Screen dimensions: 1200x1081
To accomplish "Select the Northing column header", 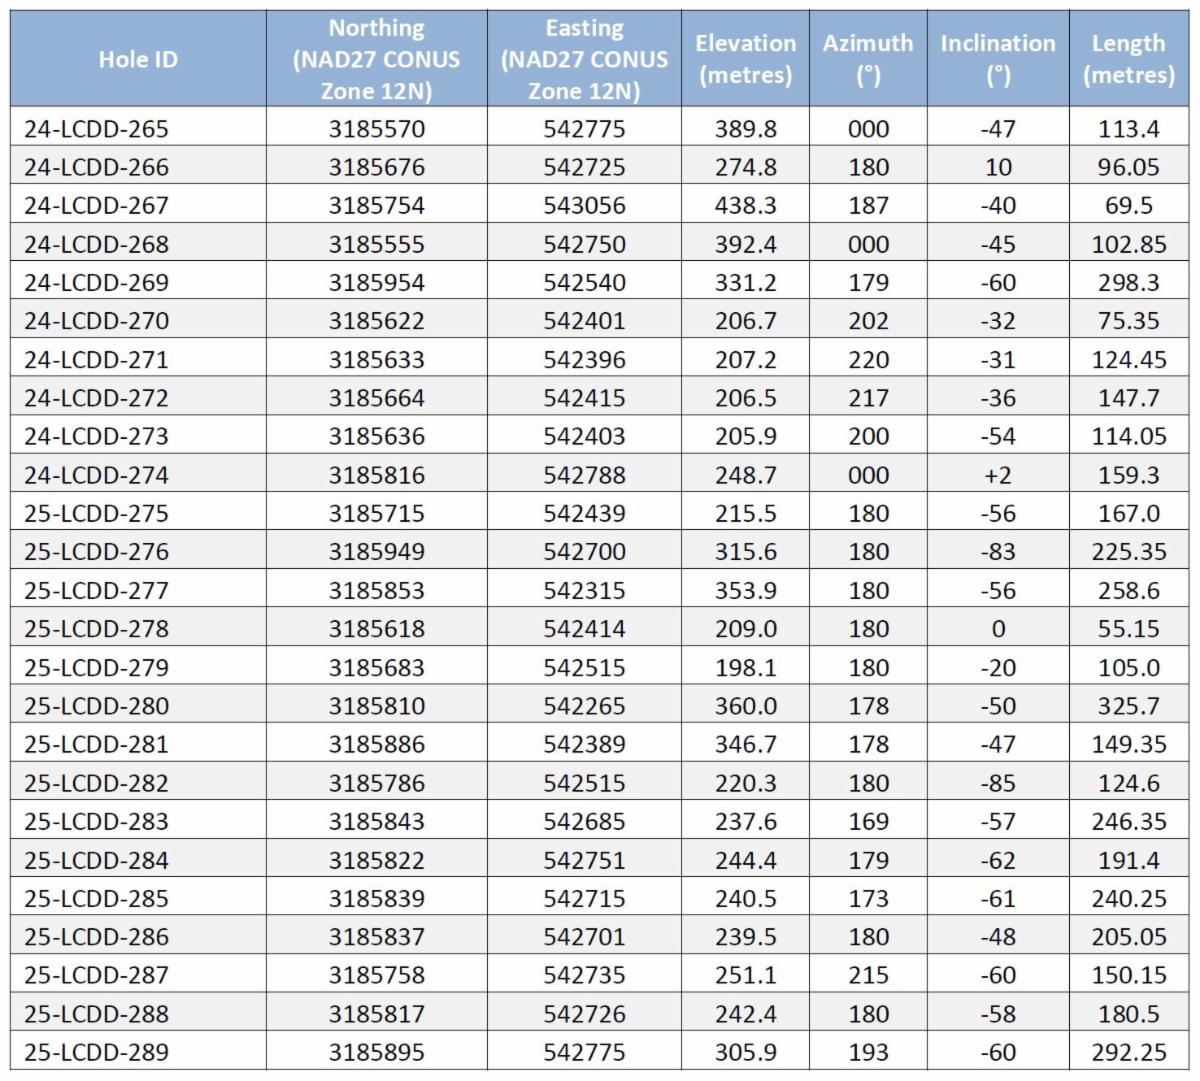I will 376,59.
